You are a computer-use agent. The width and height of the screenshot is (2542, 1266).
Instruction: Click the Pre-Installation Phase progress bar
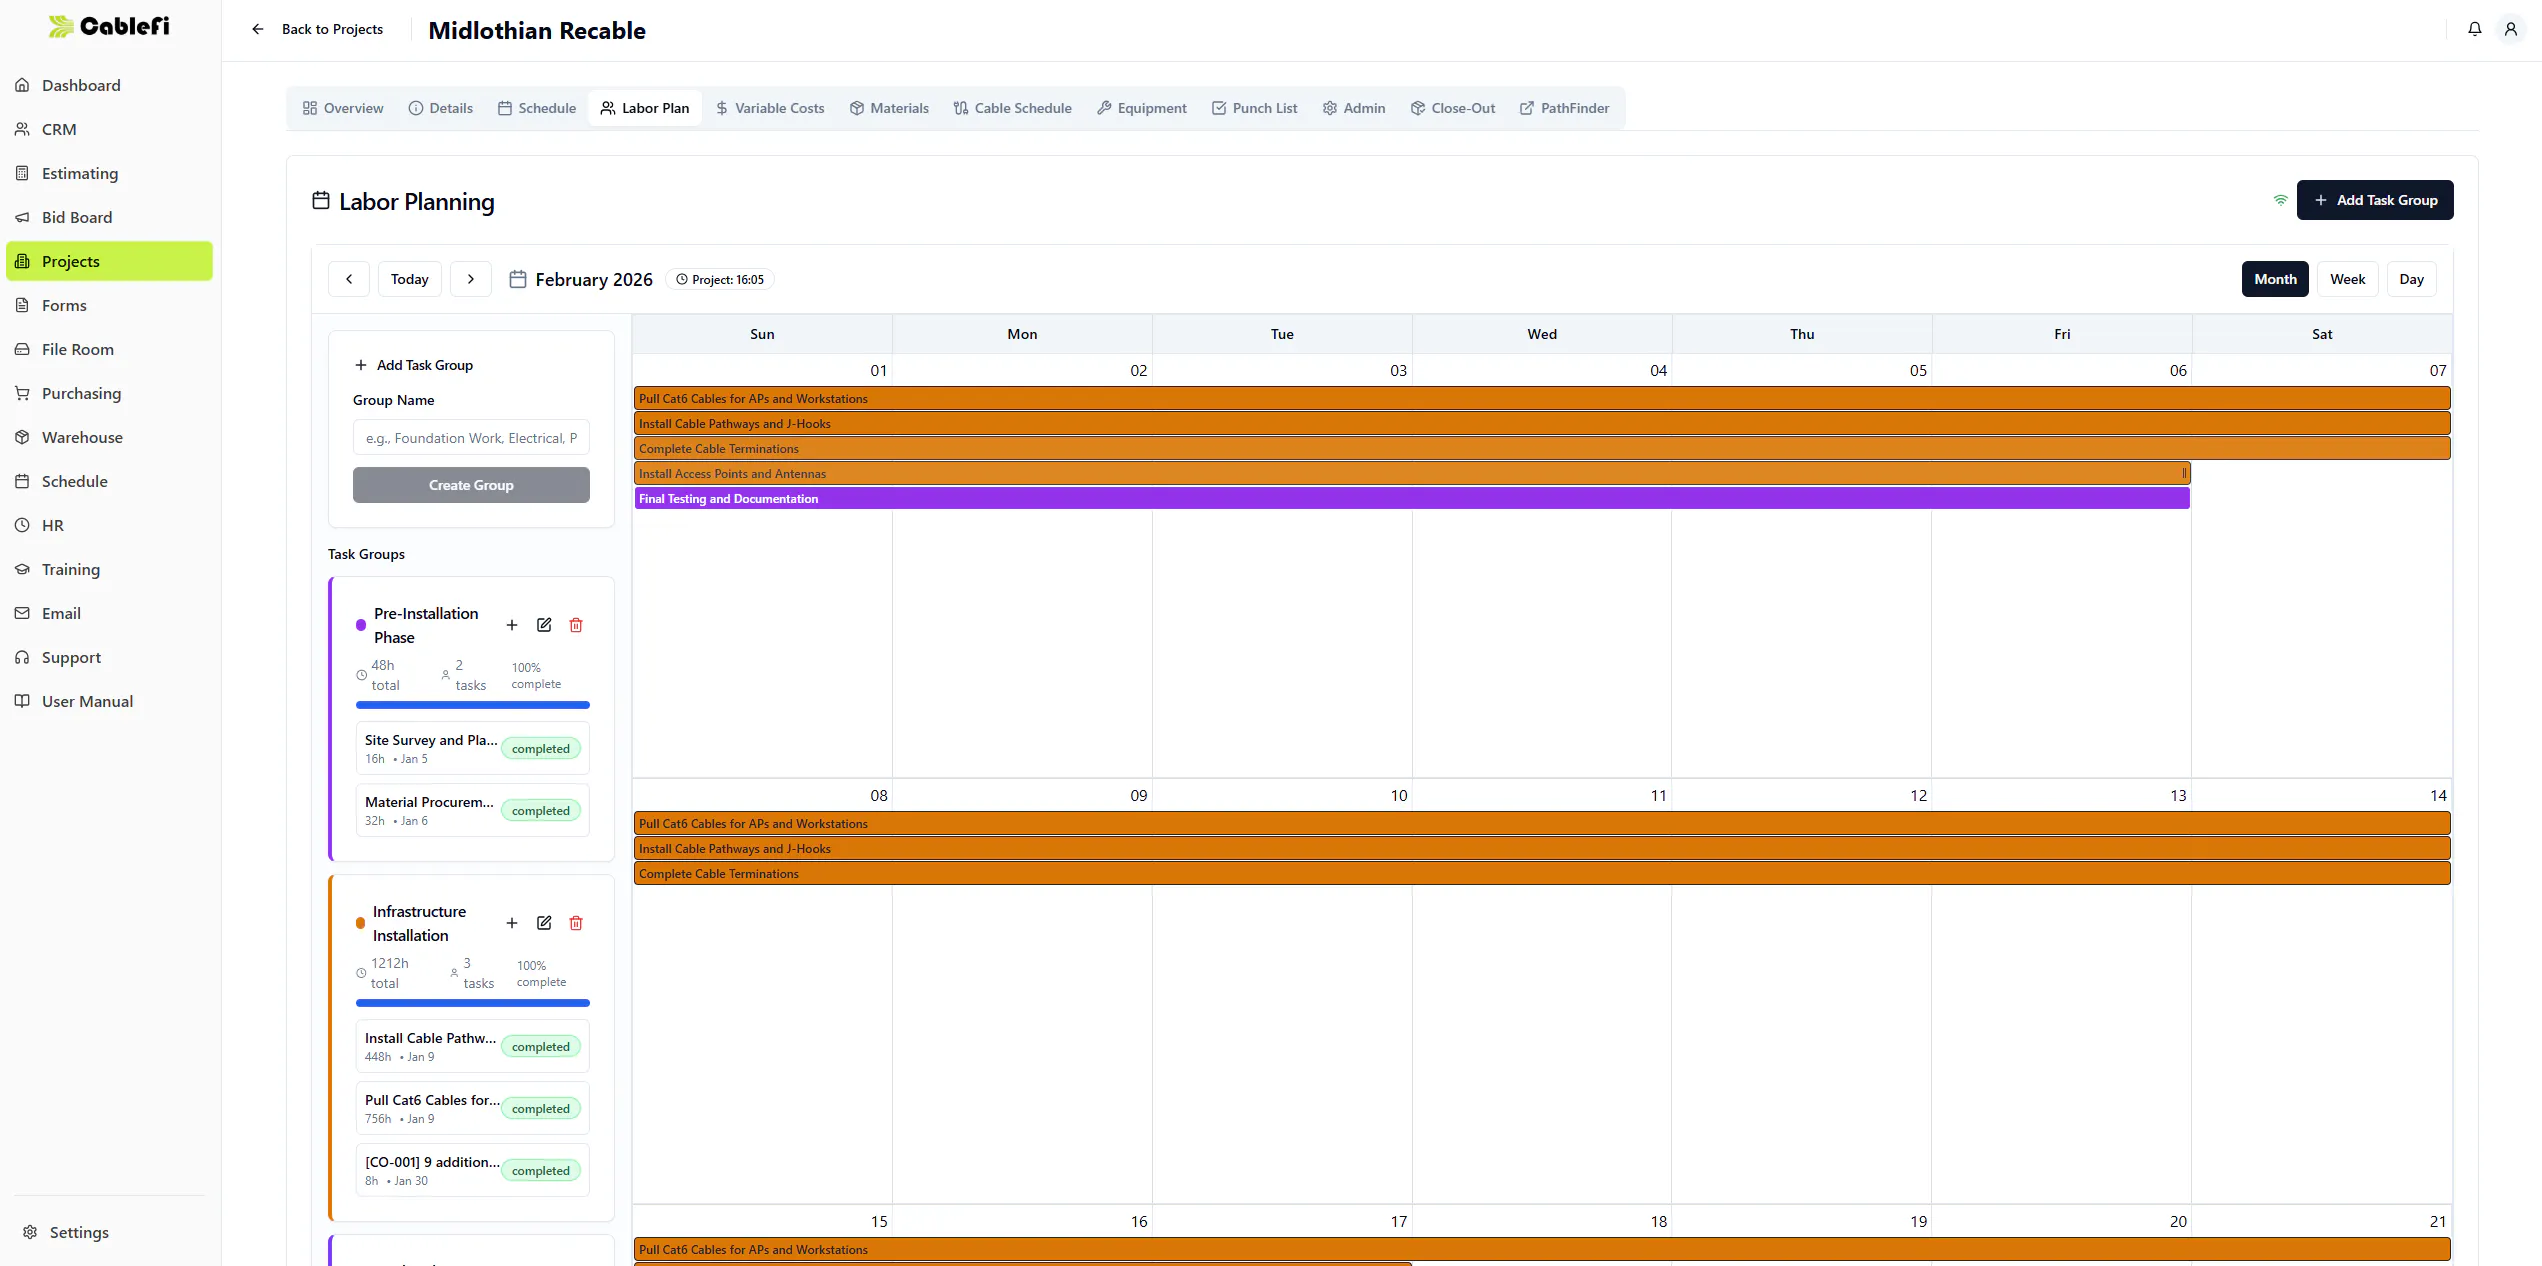click(473, 705)
